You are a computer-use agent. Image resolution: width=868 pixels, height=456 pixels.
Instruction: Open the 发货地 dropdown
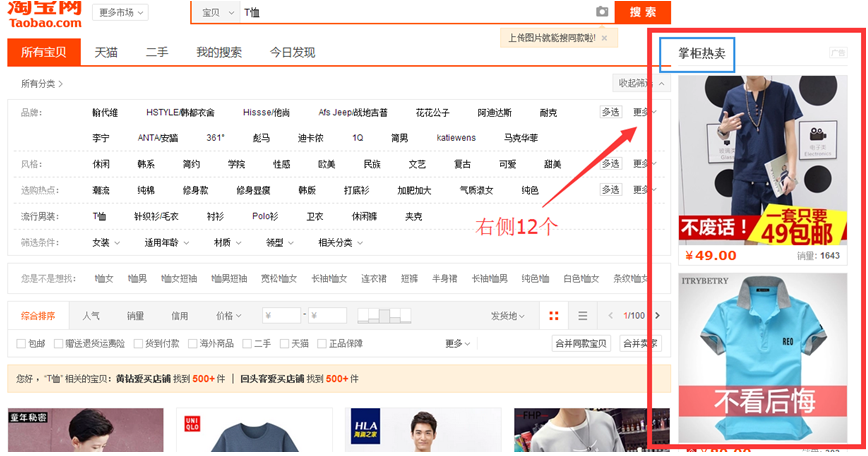point(508,315)
